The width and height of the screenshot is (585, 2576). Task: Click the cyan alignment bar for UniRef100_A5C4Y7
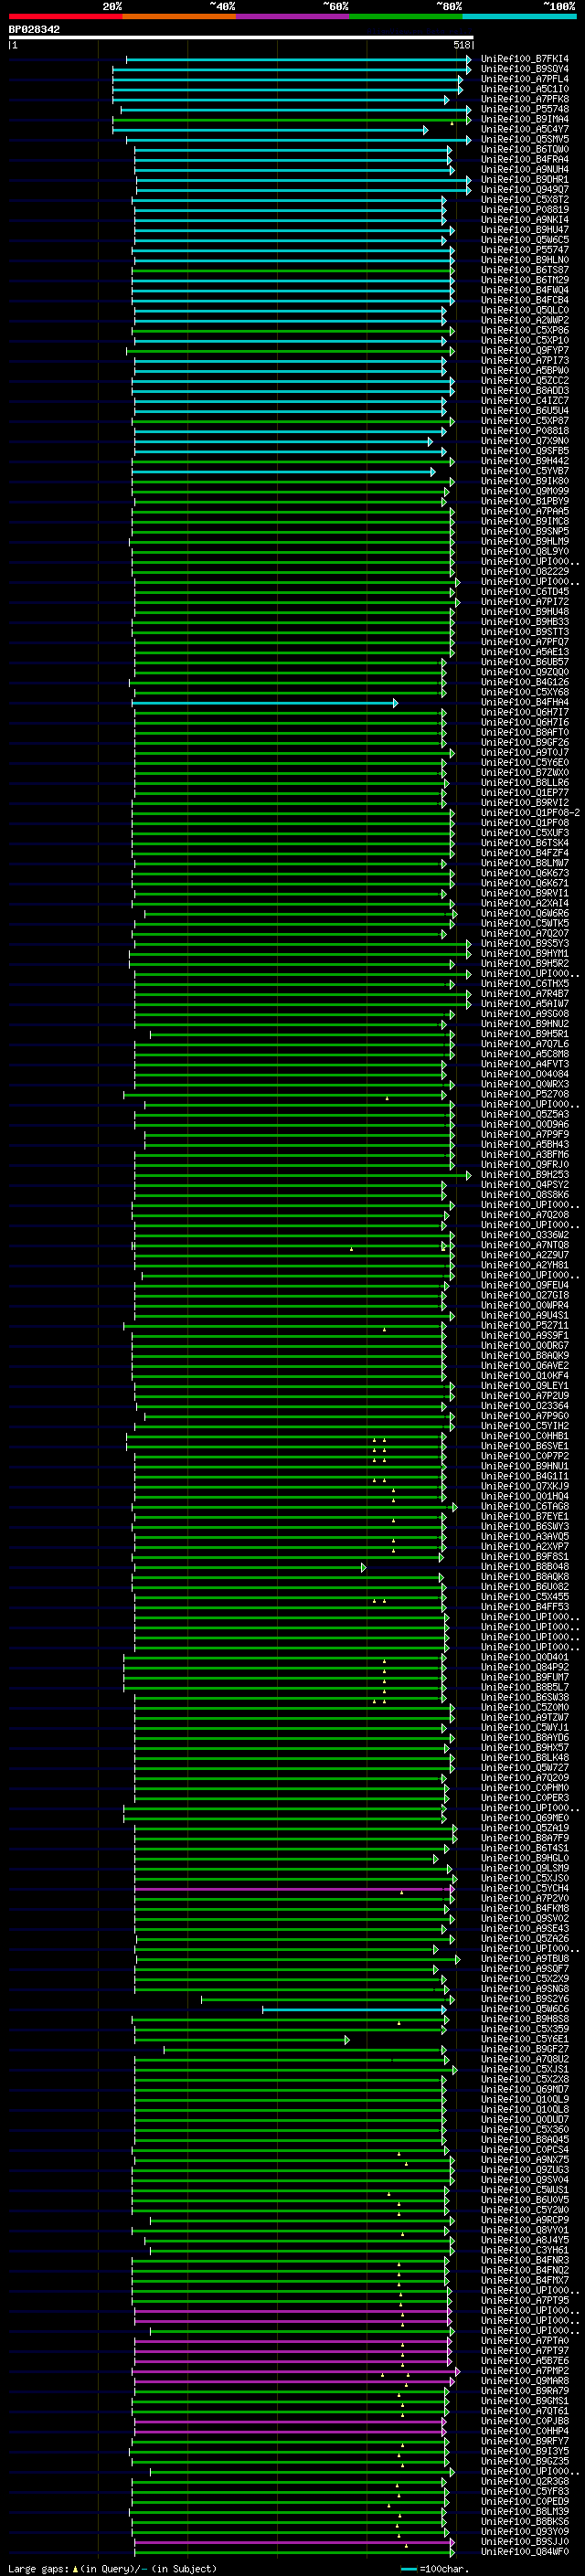click(x=270, y=130)
